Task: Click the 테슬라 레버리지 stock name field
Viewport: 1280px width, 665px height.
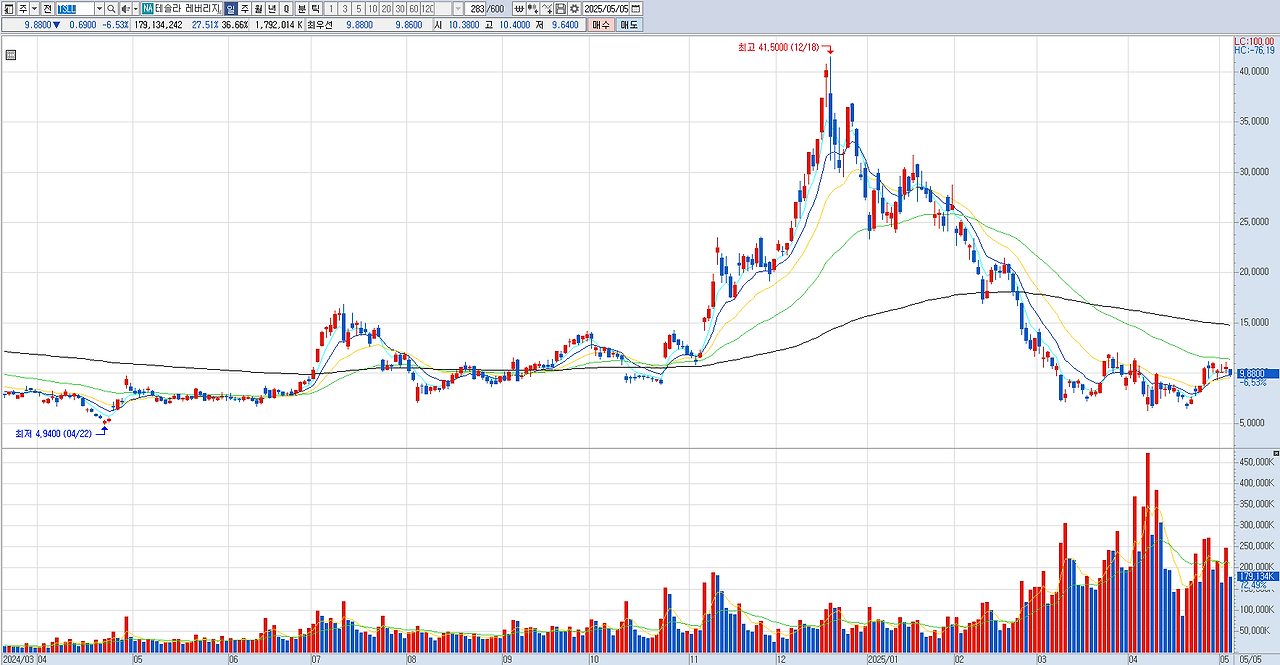Action: coord(188,9)
